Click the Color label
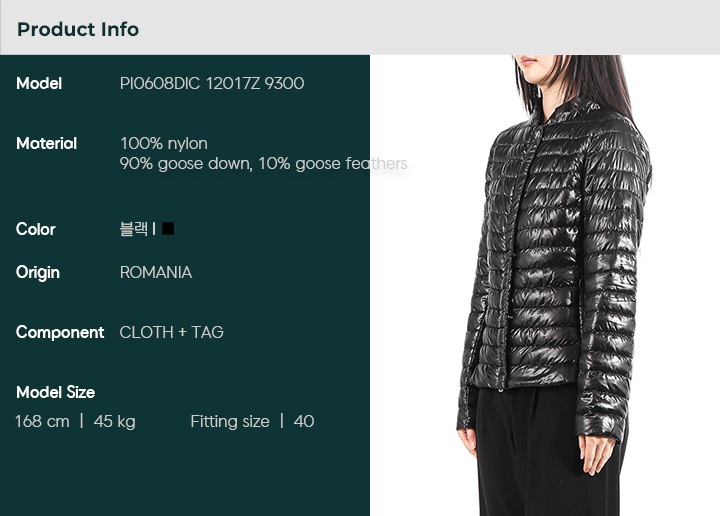The height and width of the screenshot is (516, 720). point(35,229)
